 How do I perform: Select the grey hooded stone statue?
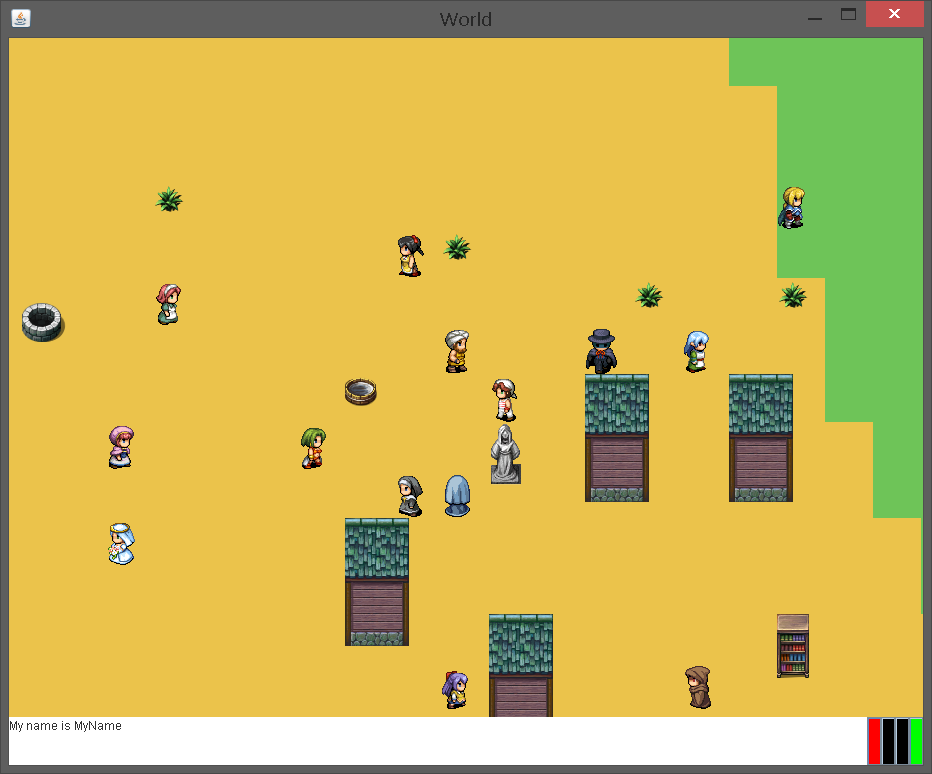pyautogui.click(x=505, y=454)
